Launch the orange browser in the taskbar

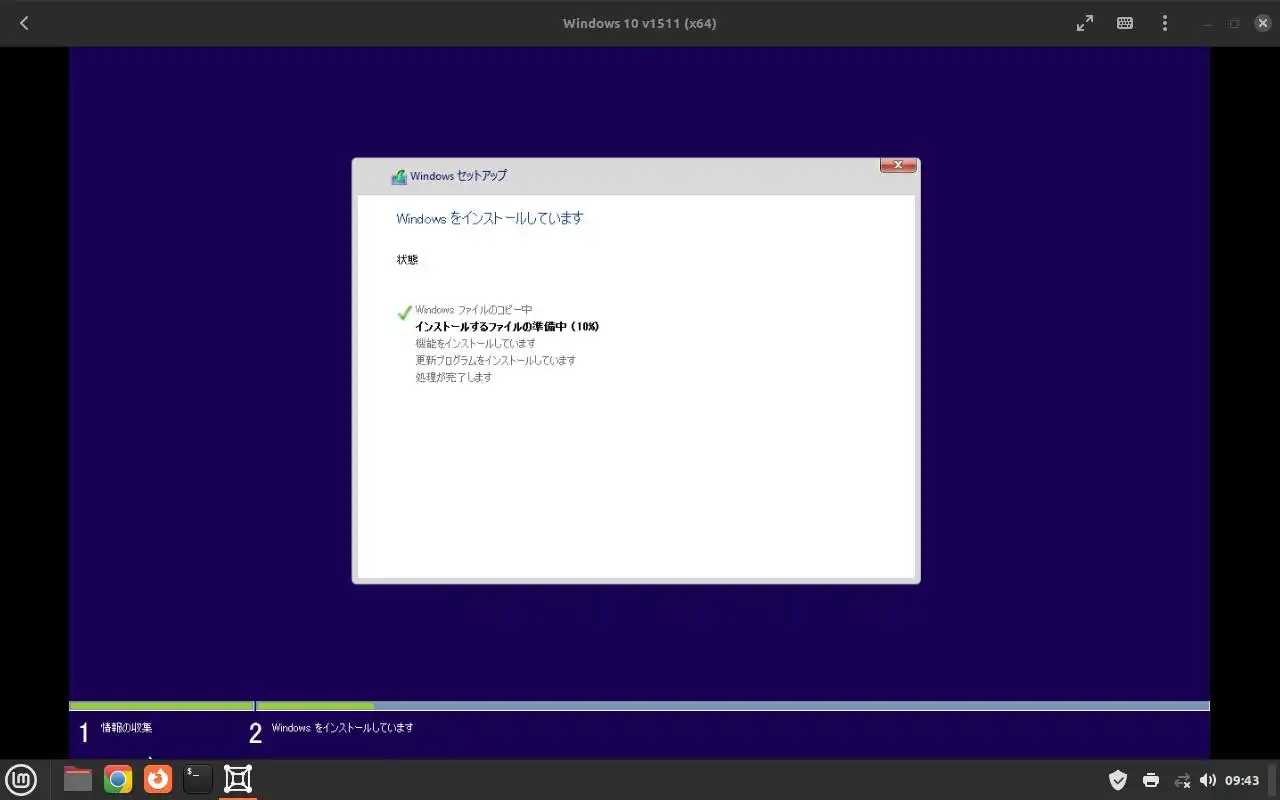coord(158,779)
